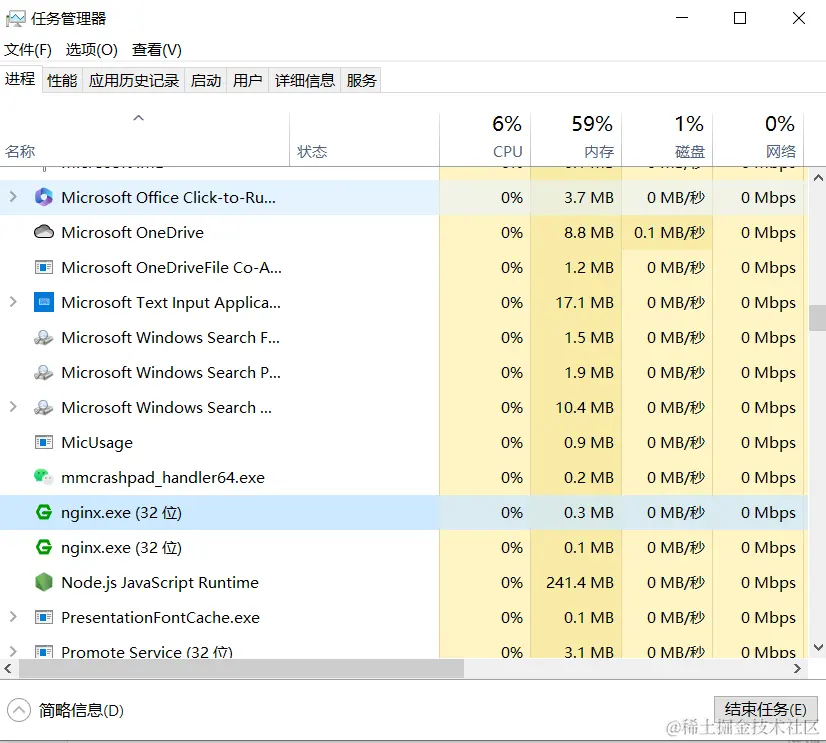The width and height of the screenshot is (826, 743).
Task: Click the Microsoft Windows Search F... icon
Action: pyautogui.click(x=44, y=337)
